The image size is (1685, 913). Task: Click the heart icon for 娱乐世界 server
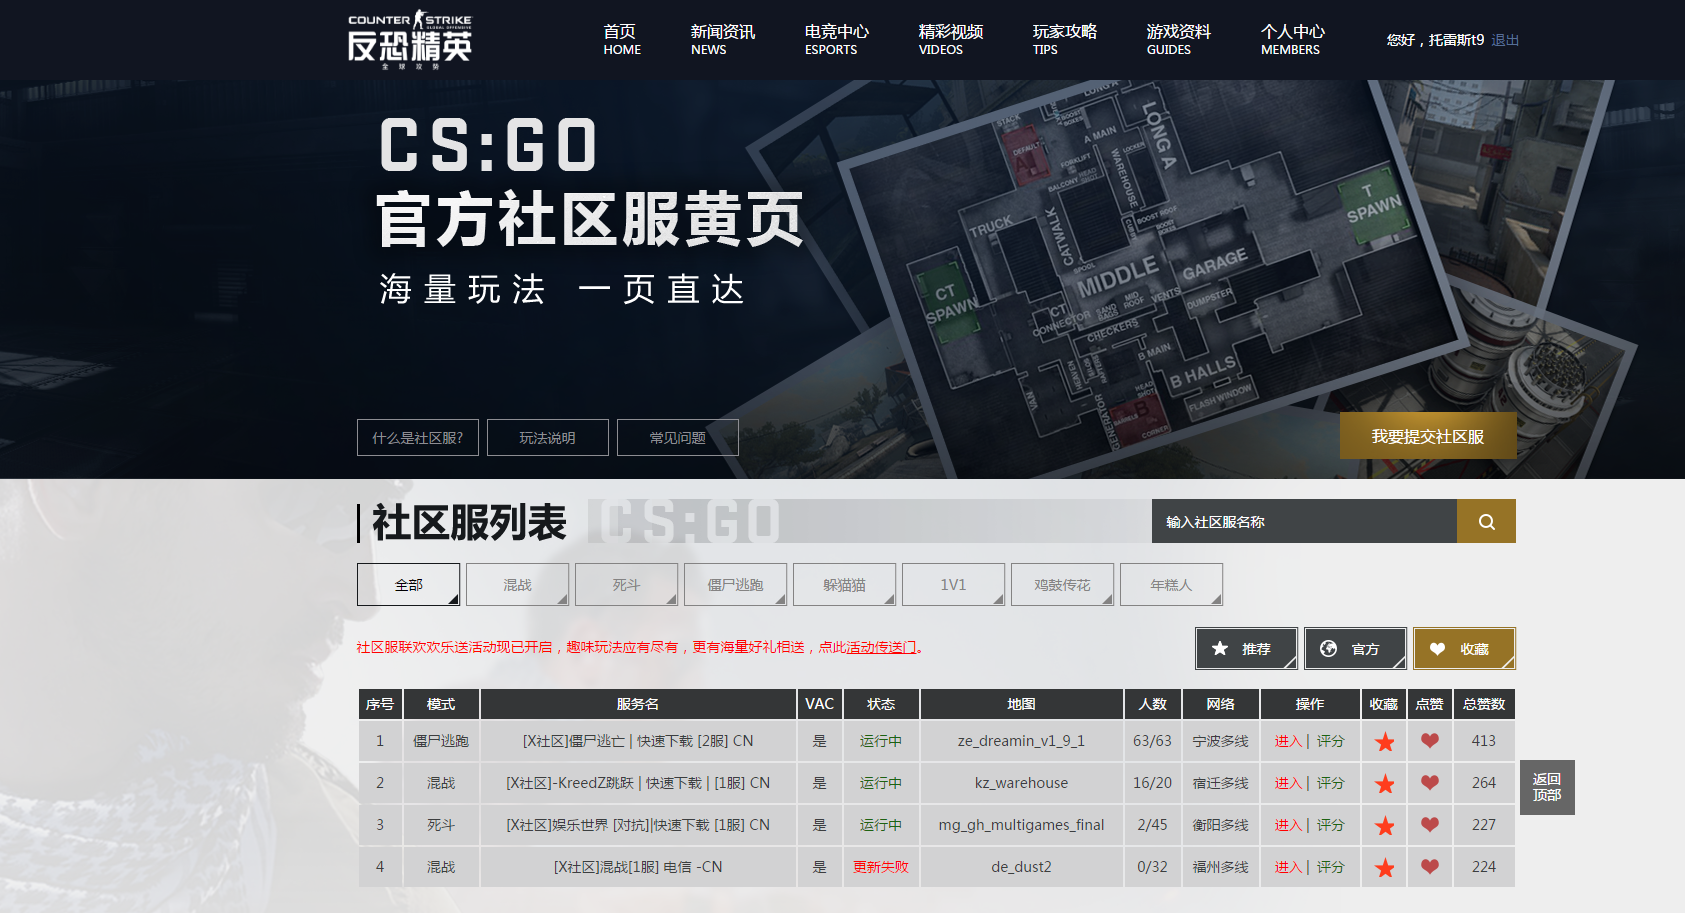click(1429, 825)
